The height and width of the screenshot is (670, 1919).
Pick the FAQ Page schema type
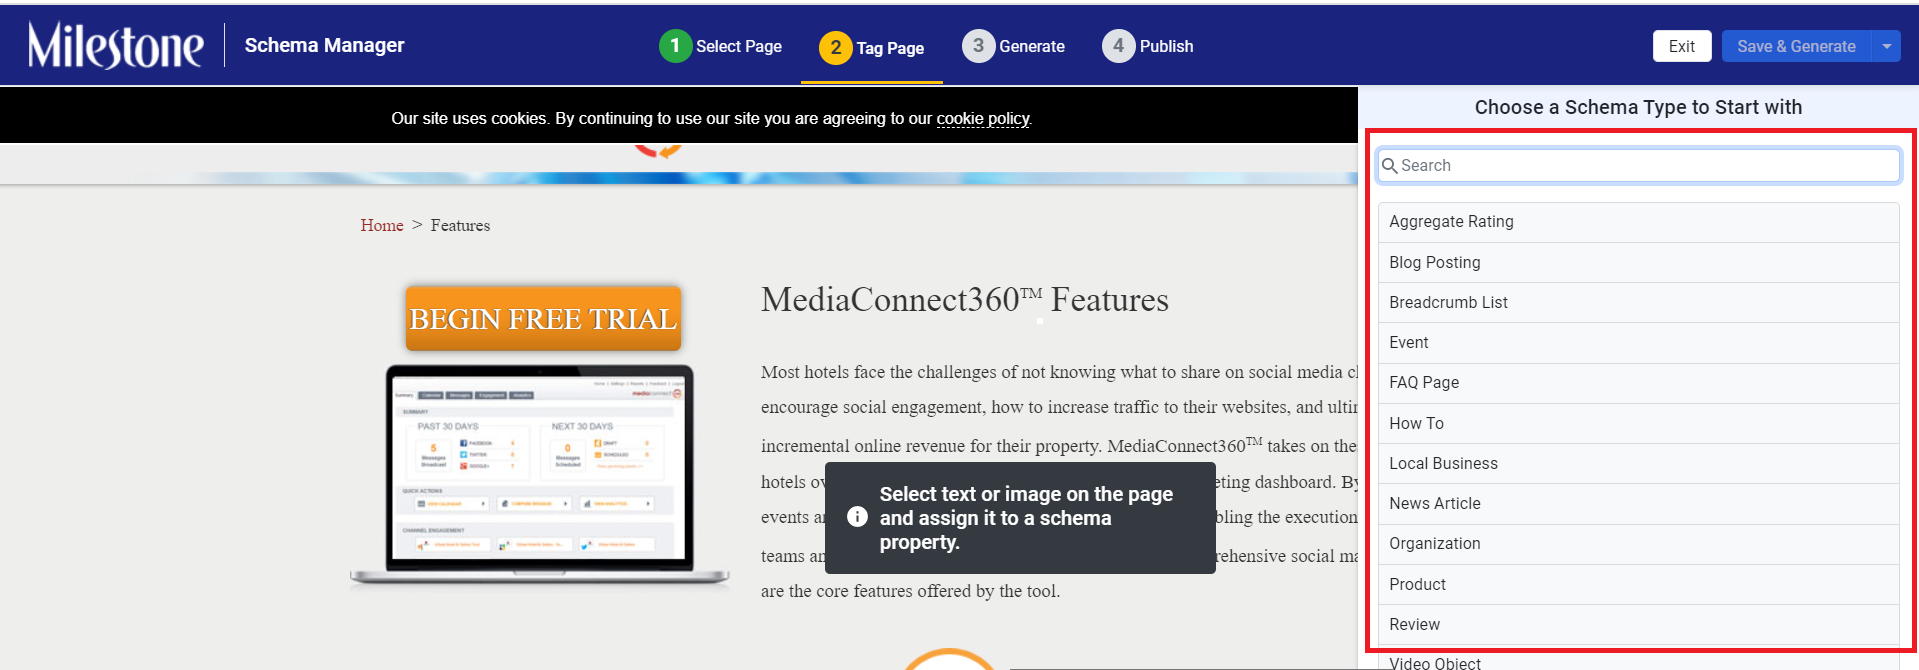tap(1639, 383)
